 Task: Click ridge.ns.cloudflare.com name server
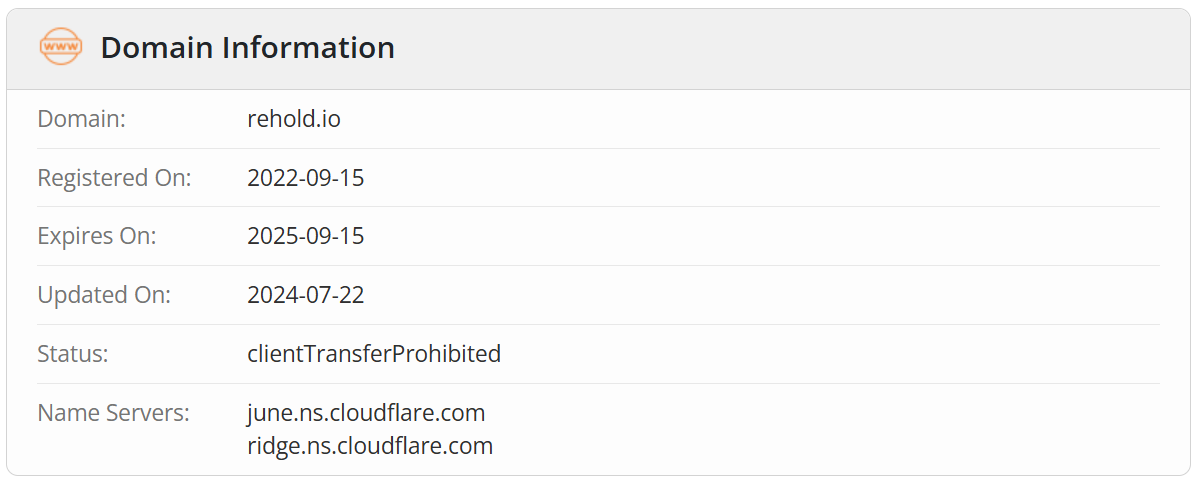(370, 446)
